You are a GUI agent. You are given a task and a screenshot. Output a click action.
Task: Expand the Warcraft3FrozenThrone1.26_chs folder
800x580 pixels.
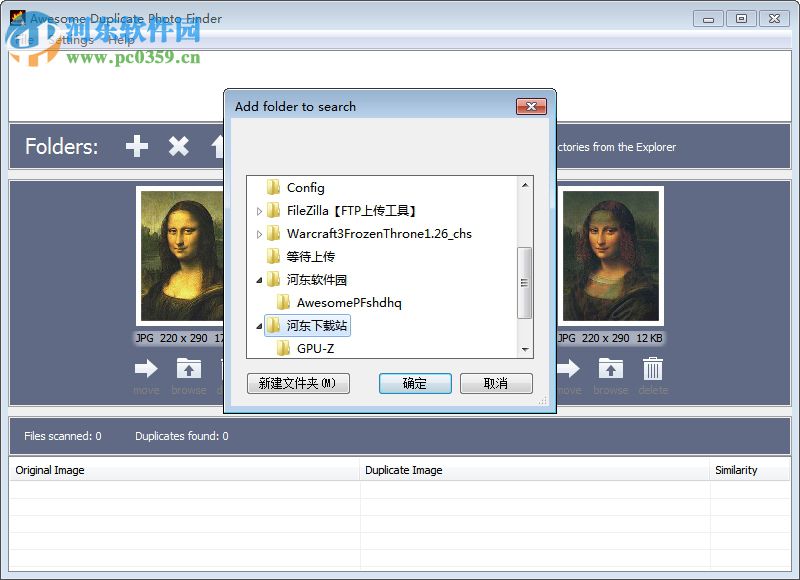pyautogui.click(x=259, y=233)
